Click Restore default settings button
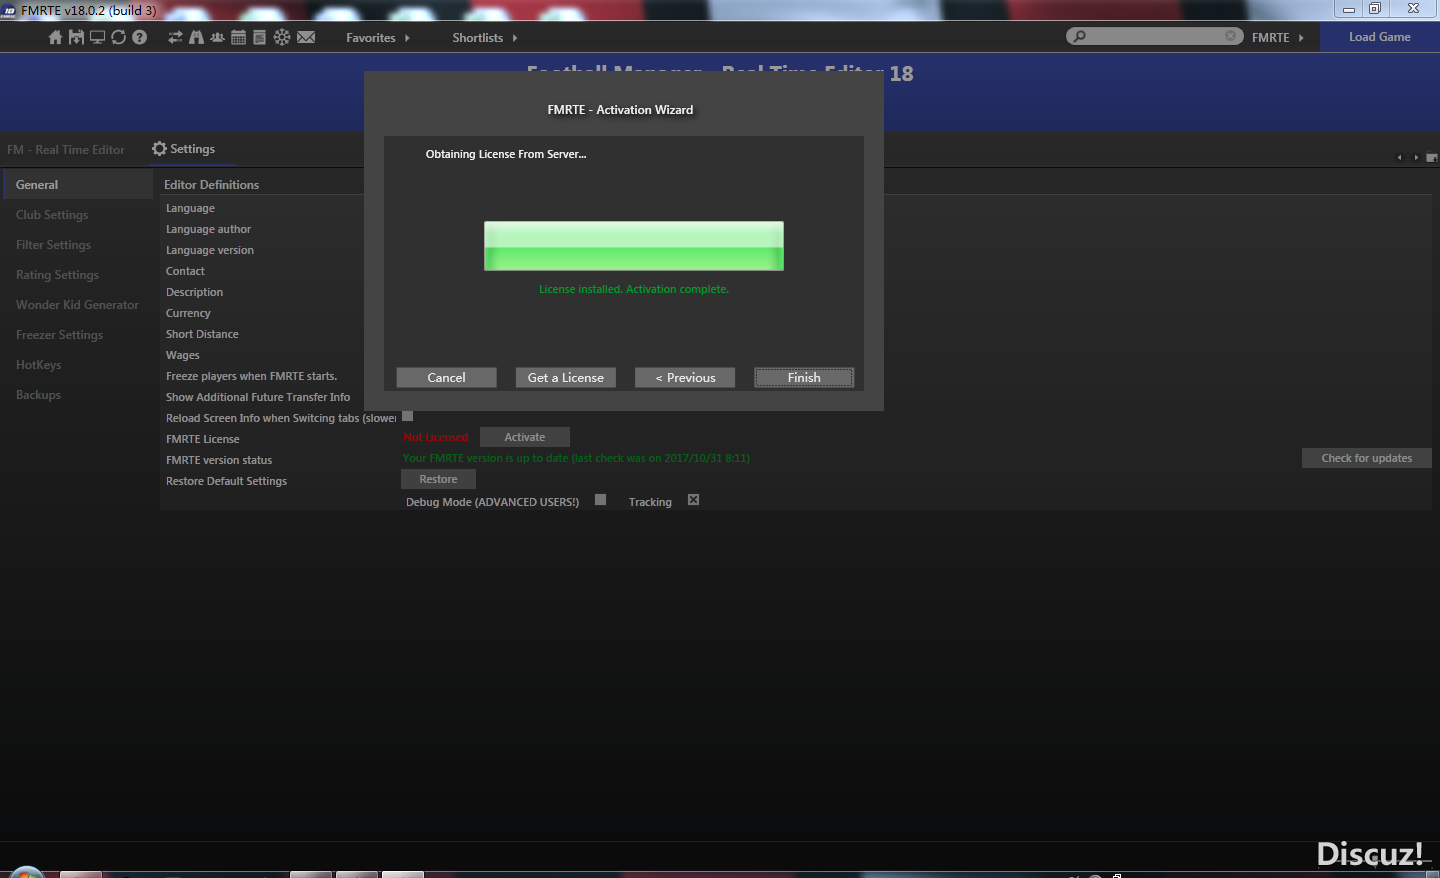 (x=438, y=479)
